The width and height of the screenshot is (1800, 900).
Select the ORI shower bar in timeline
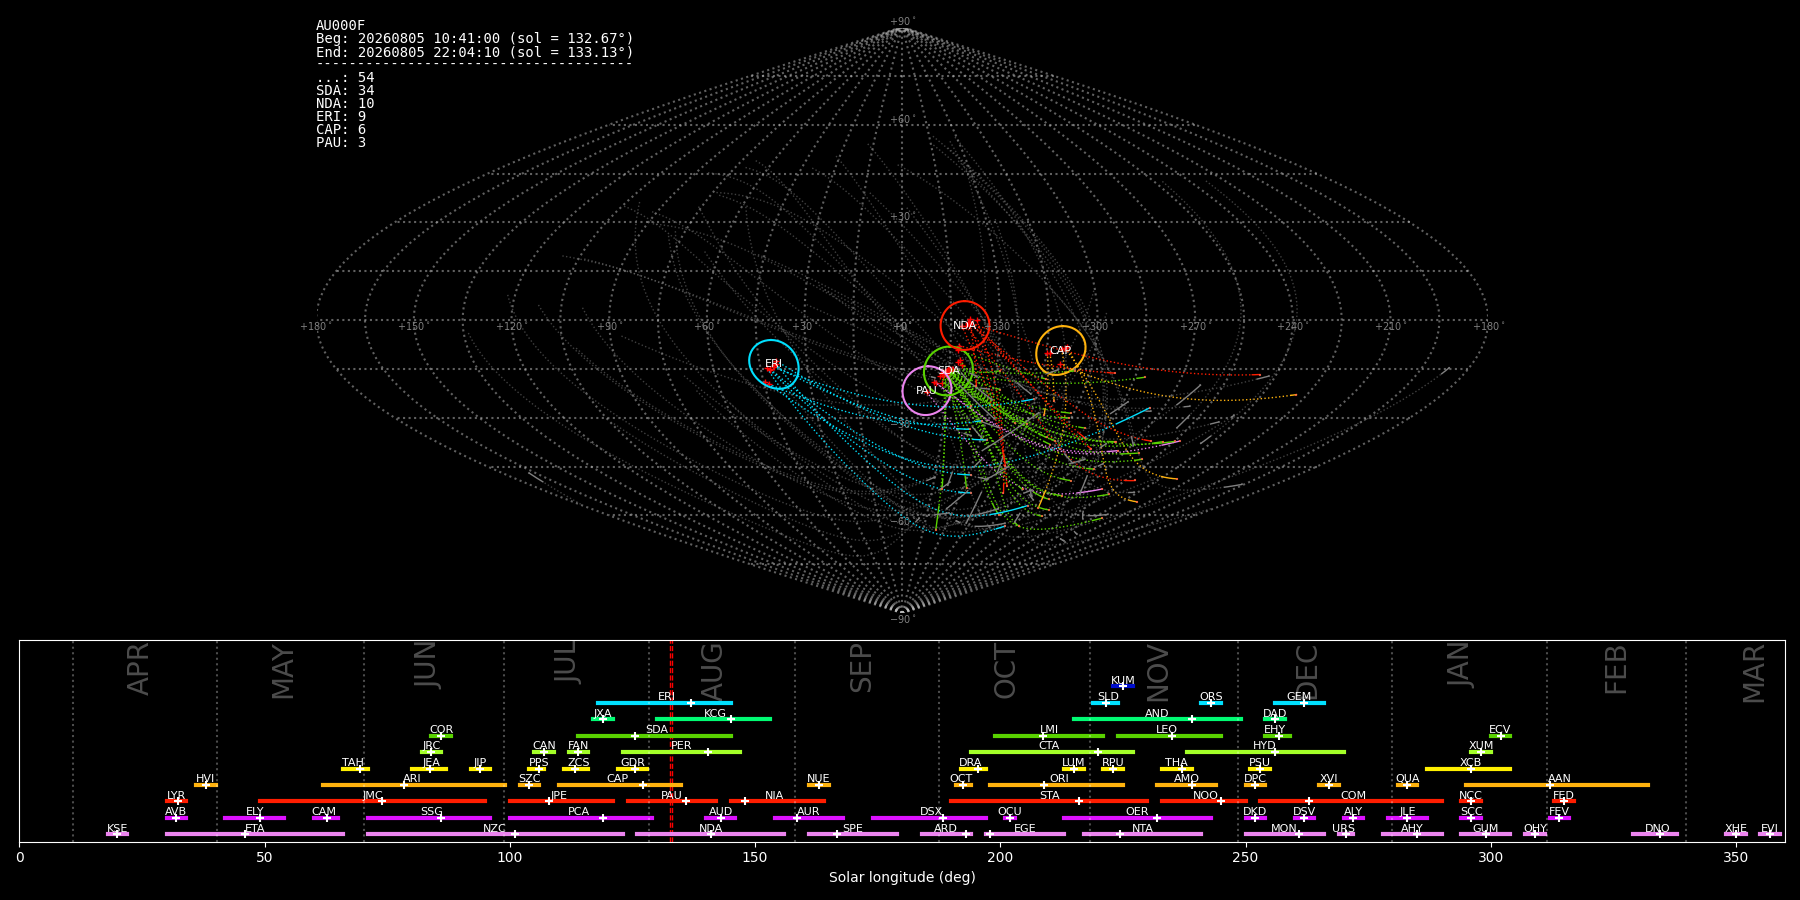click(x=1056, y=785)
